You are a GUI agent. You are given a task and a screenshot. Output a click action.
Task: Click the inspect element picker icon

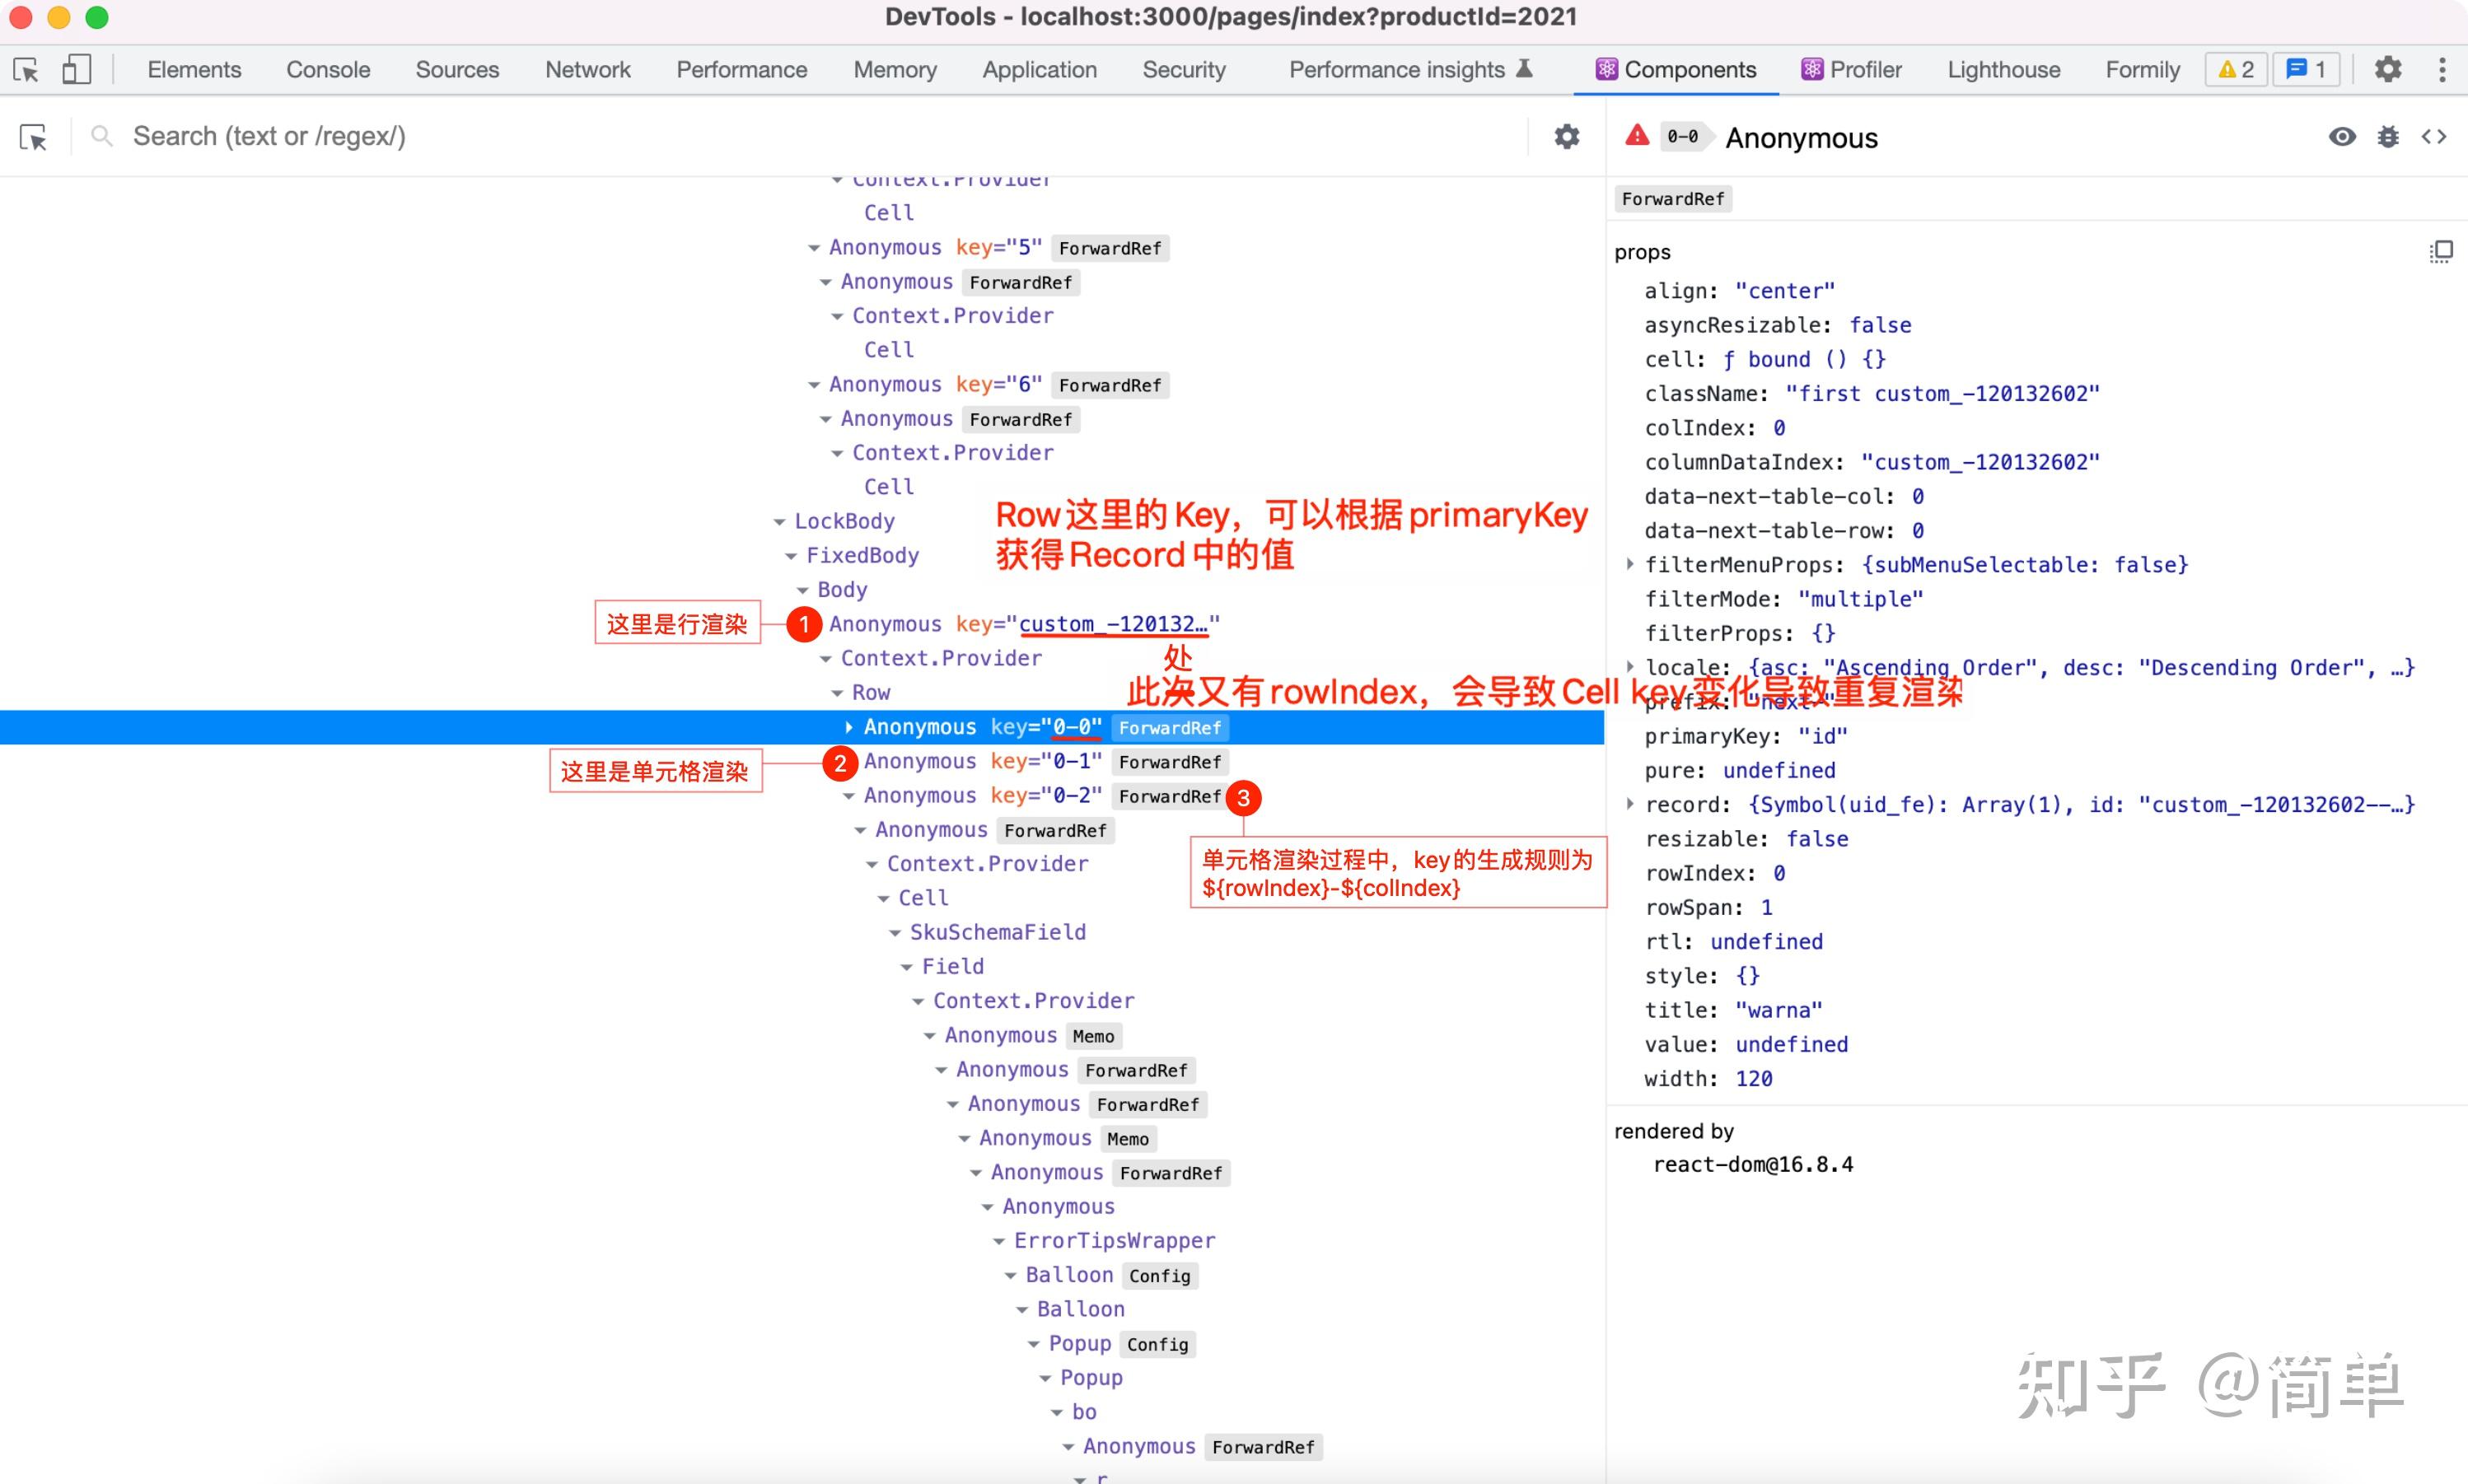point(26,70)
